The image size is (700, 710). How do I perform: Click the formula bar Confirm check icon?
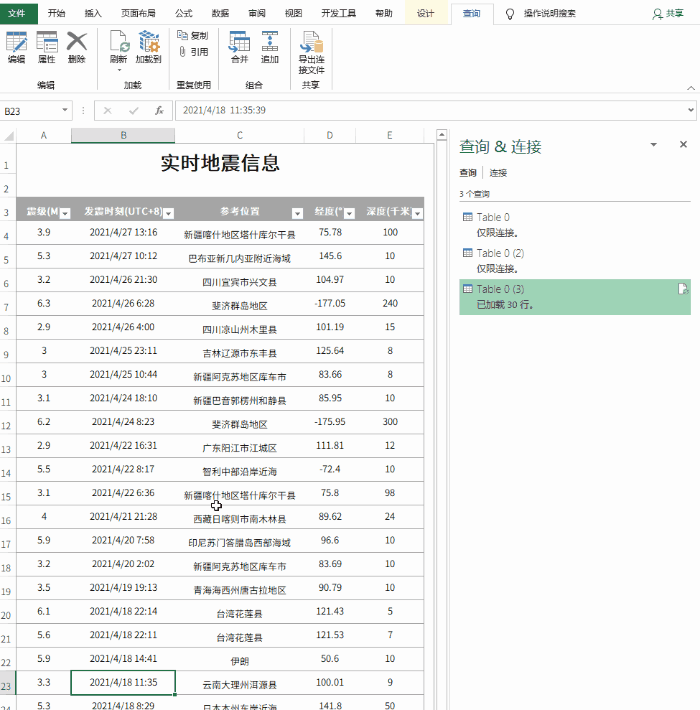point(134,110)
